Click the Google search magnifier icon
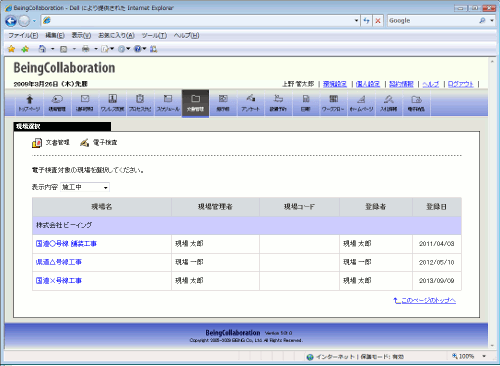500x366 pixels. tap(482, 21)
